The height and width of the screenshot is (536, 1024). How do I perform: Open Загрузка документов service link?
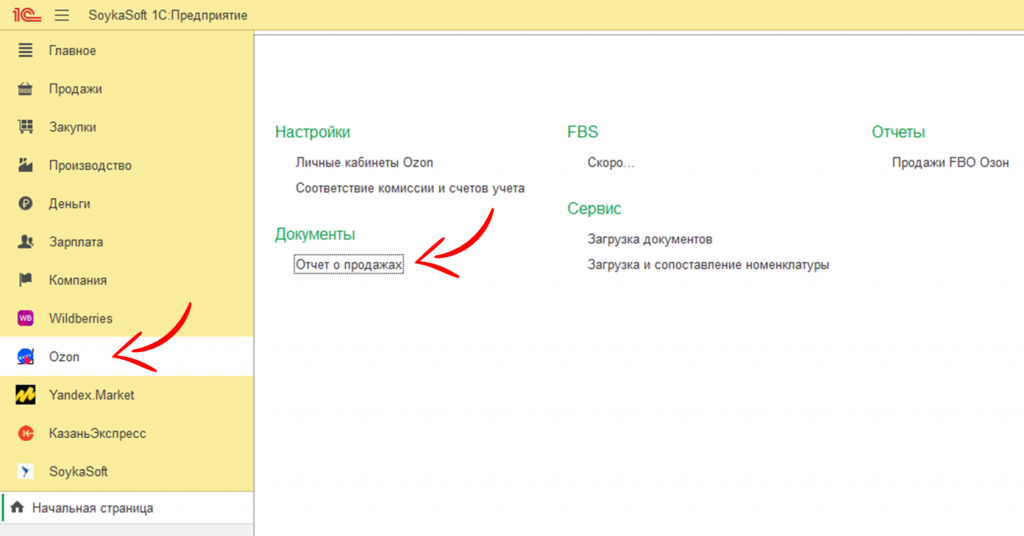coord(649,239)
